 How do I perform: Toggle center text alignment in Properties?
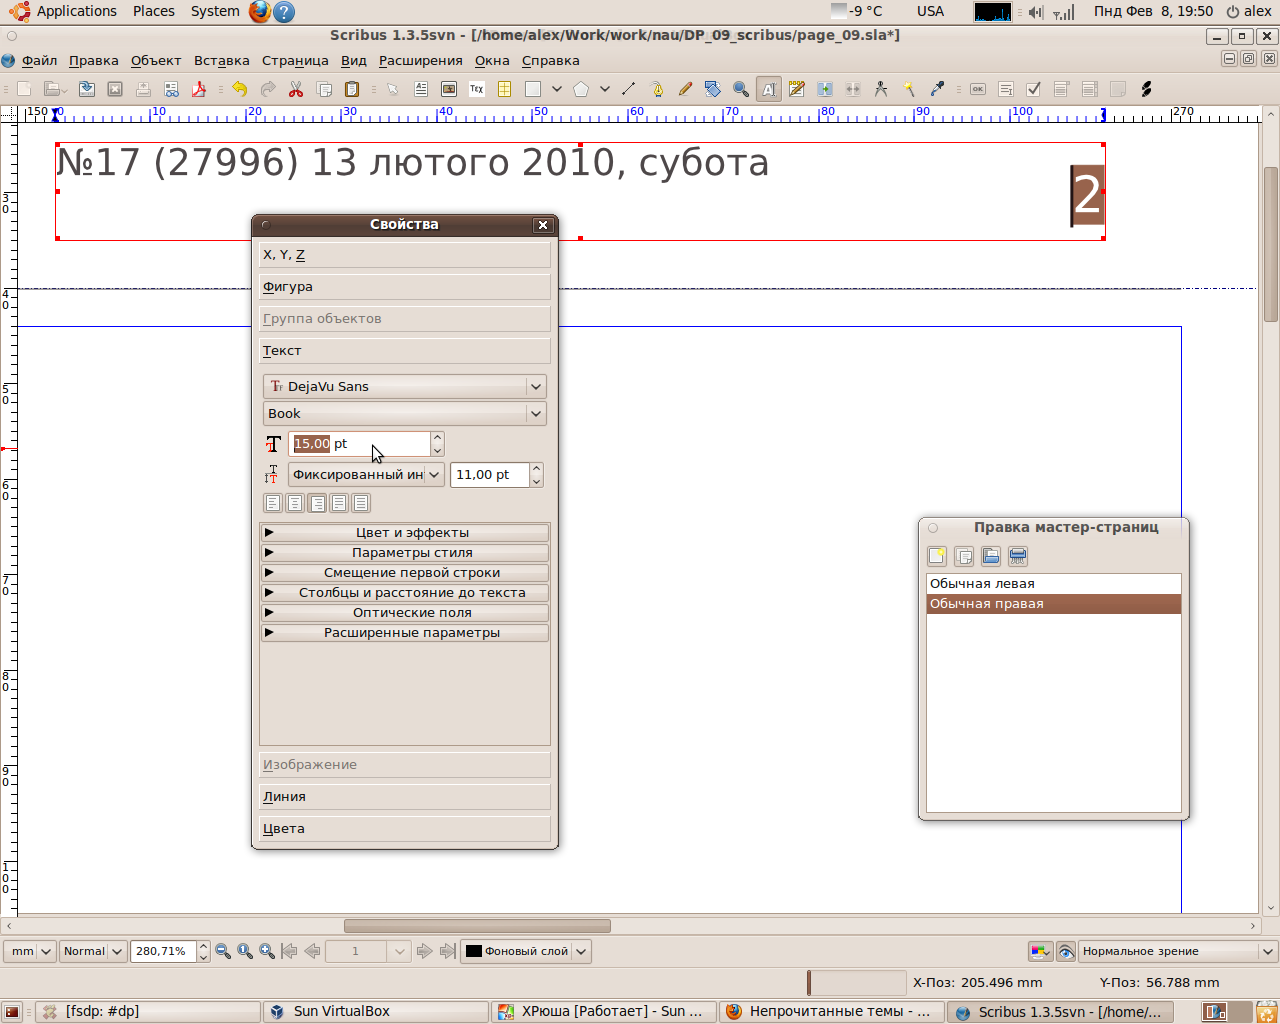coord(295,503)
